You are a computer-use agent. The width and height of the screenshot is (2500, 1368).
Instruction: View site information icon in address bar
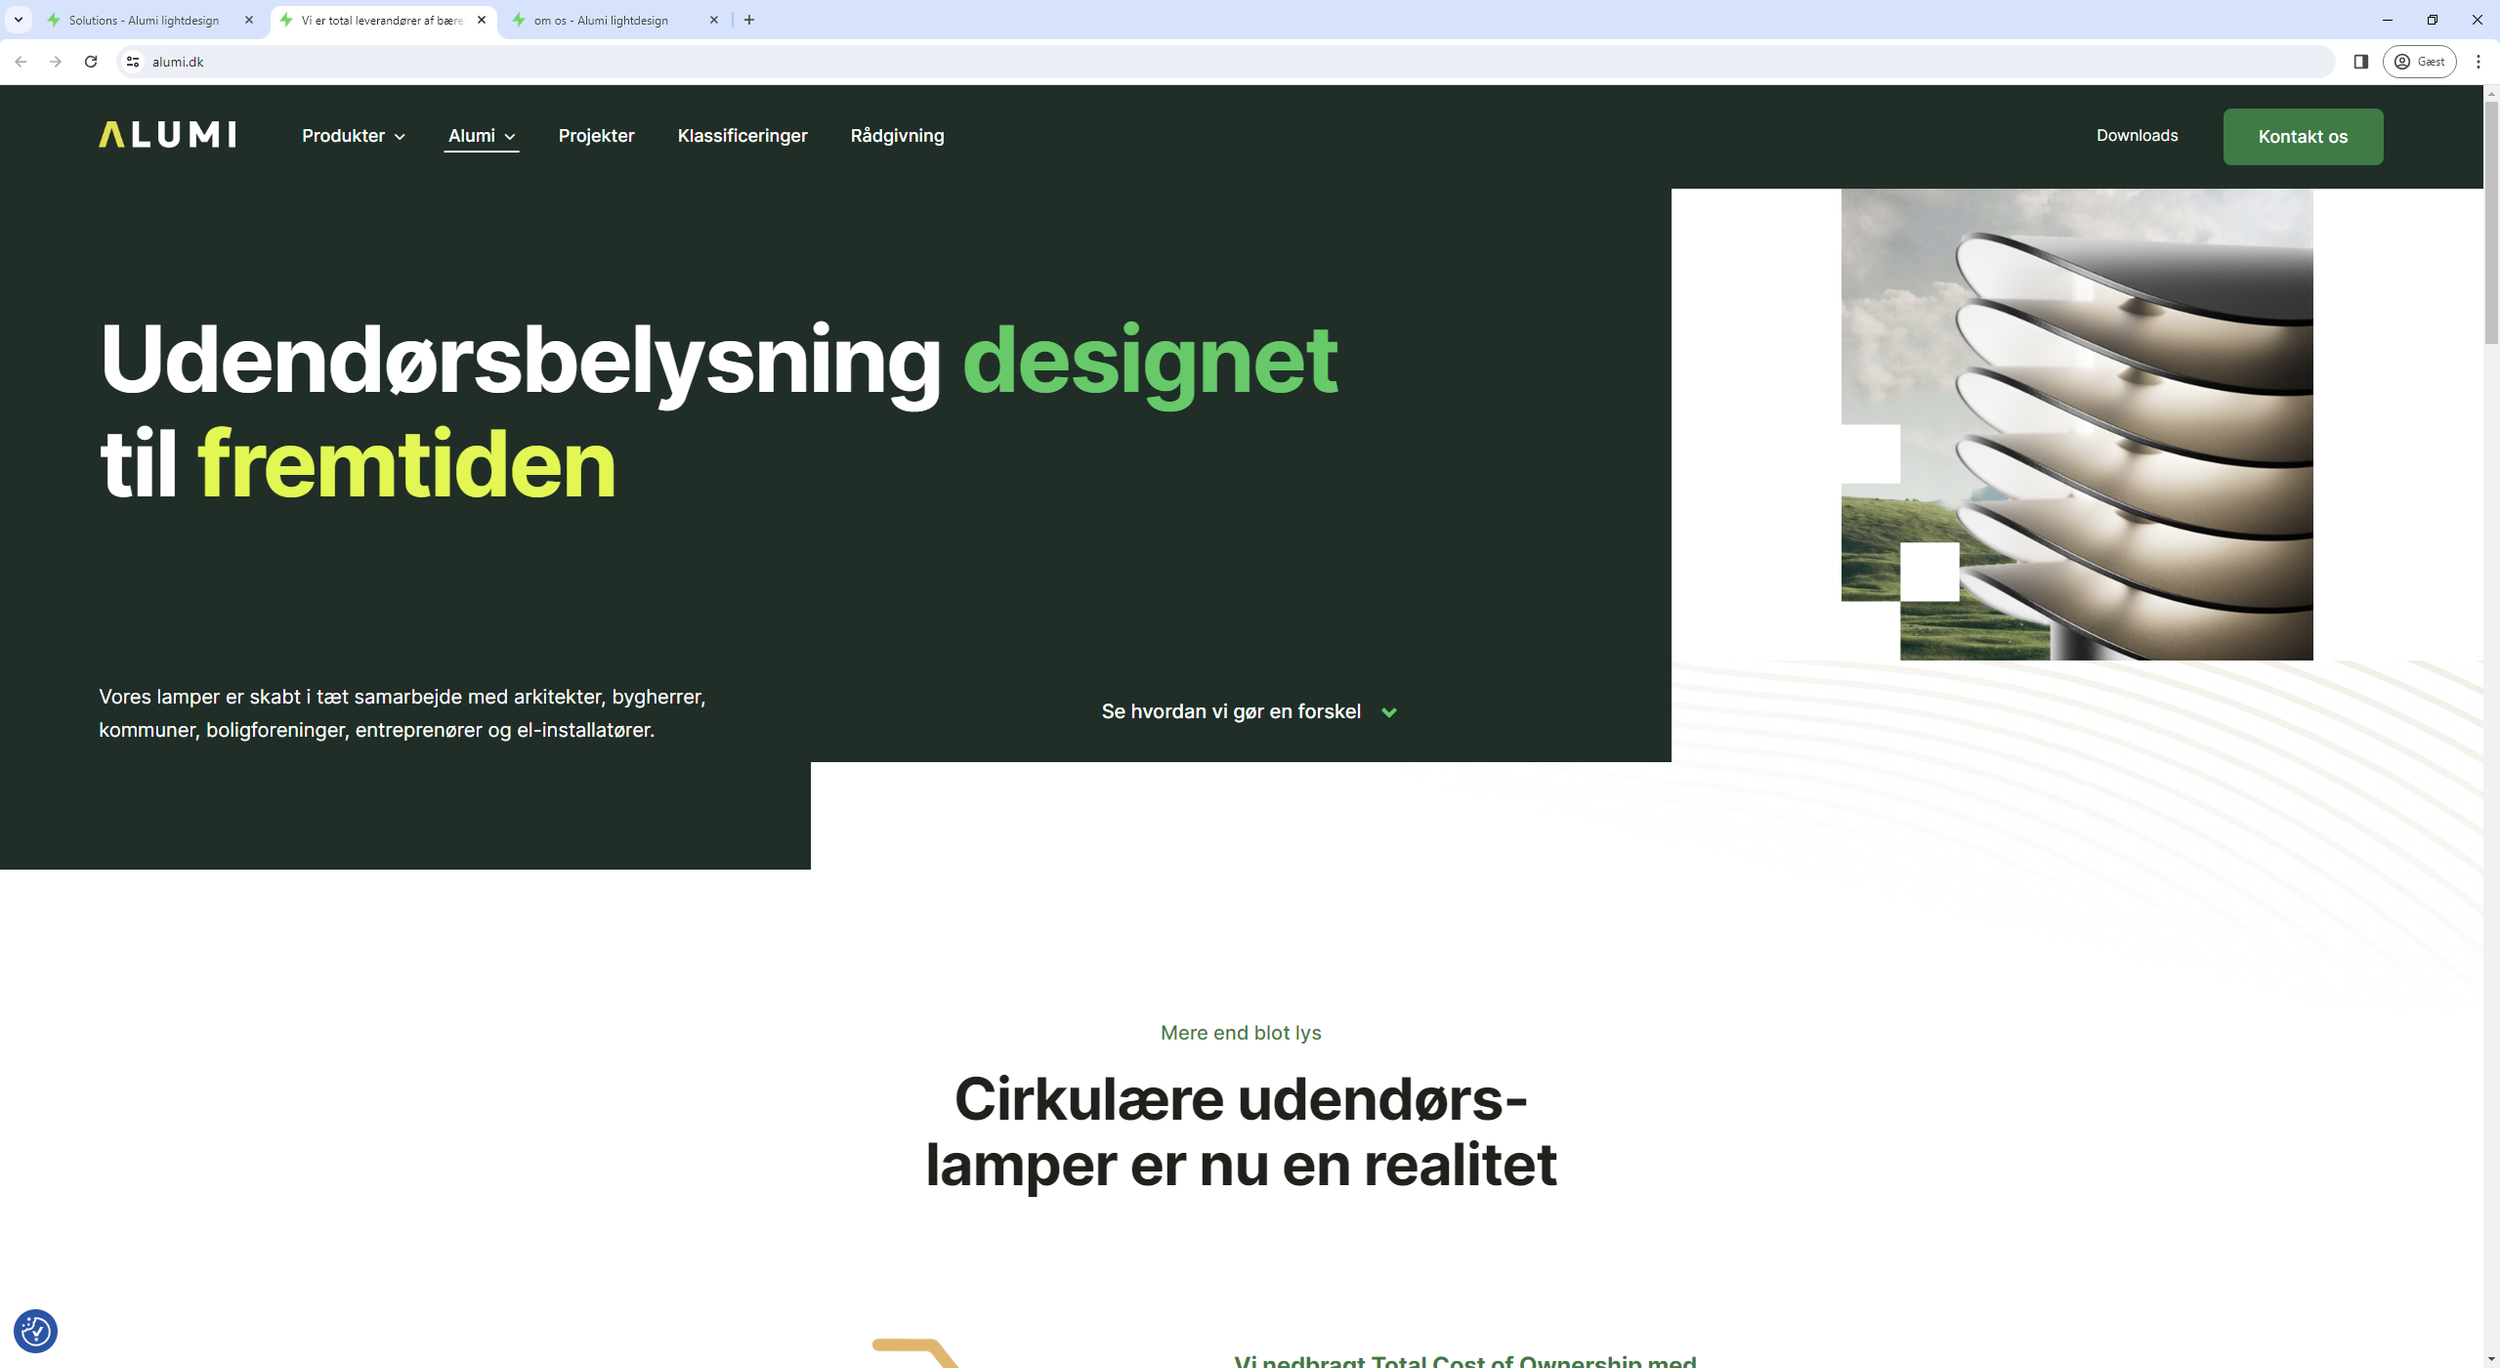click(133, 62)
